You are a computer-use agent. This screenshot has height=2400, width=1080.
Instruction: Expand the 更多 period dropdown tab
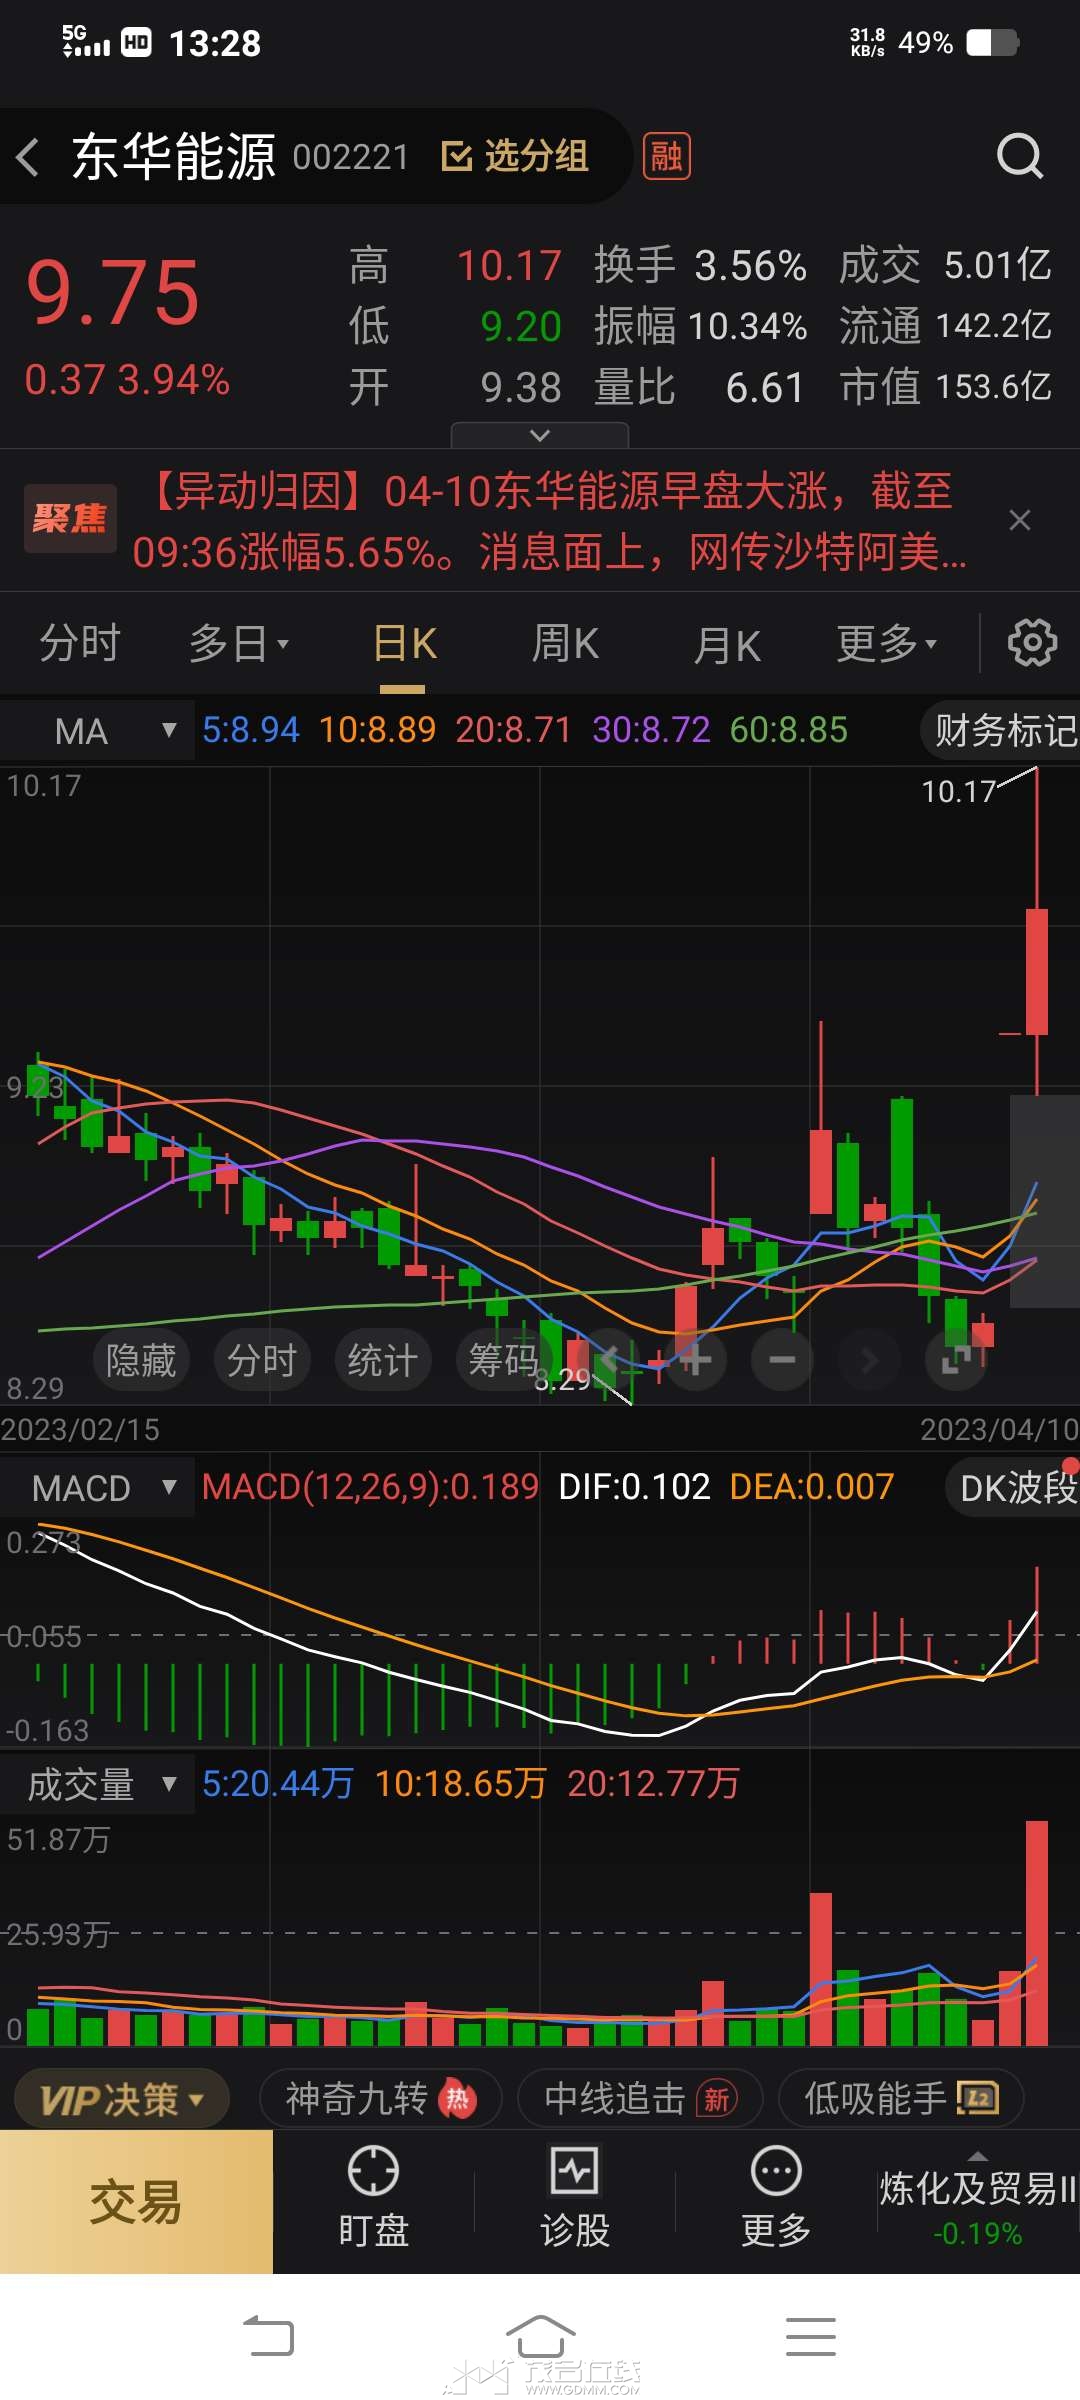(x=887, y=644)
